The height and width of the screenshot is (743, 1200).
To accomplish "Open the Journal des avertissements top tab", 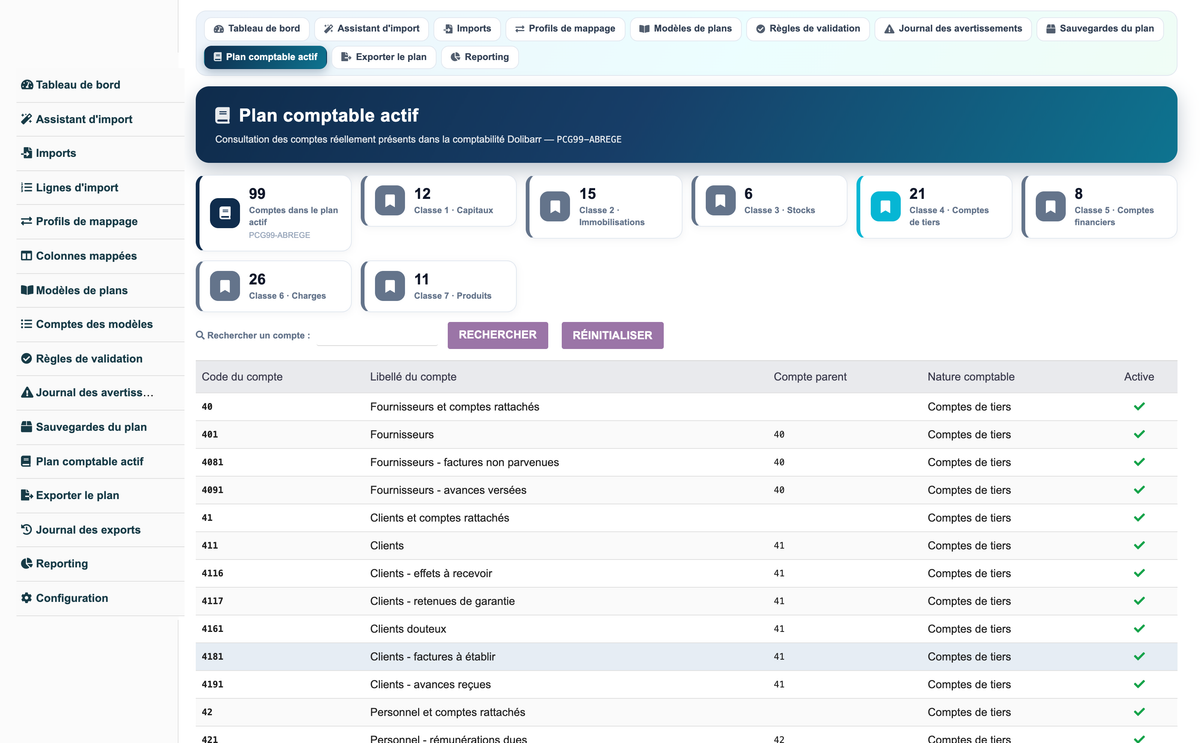I will click(x=953, y=29).
